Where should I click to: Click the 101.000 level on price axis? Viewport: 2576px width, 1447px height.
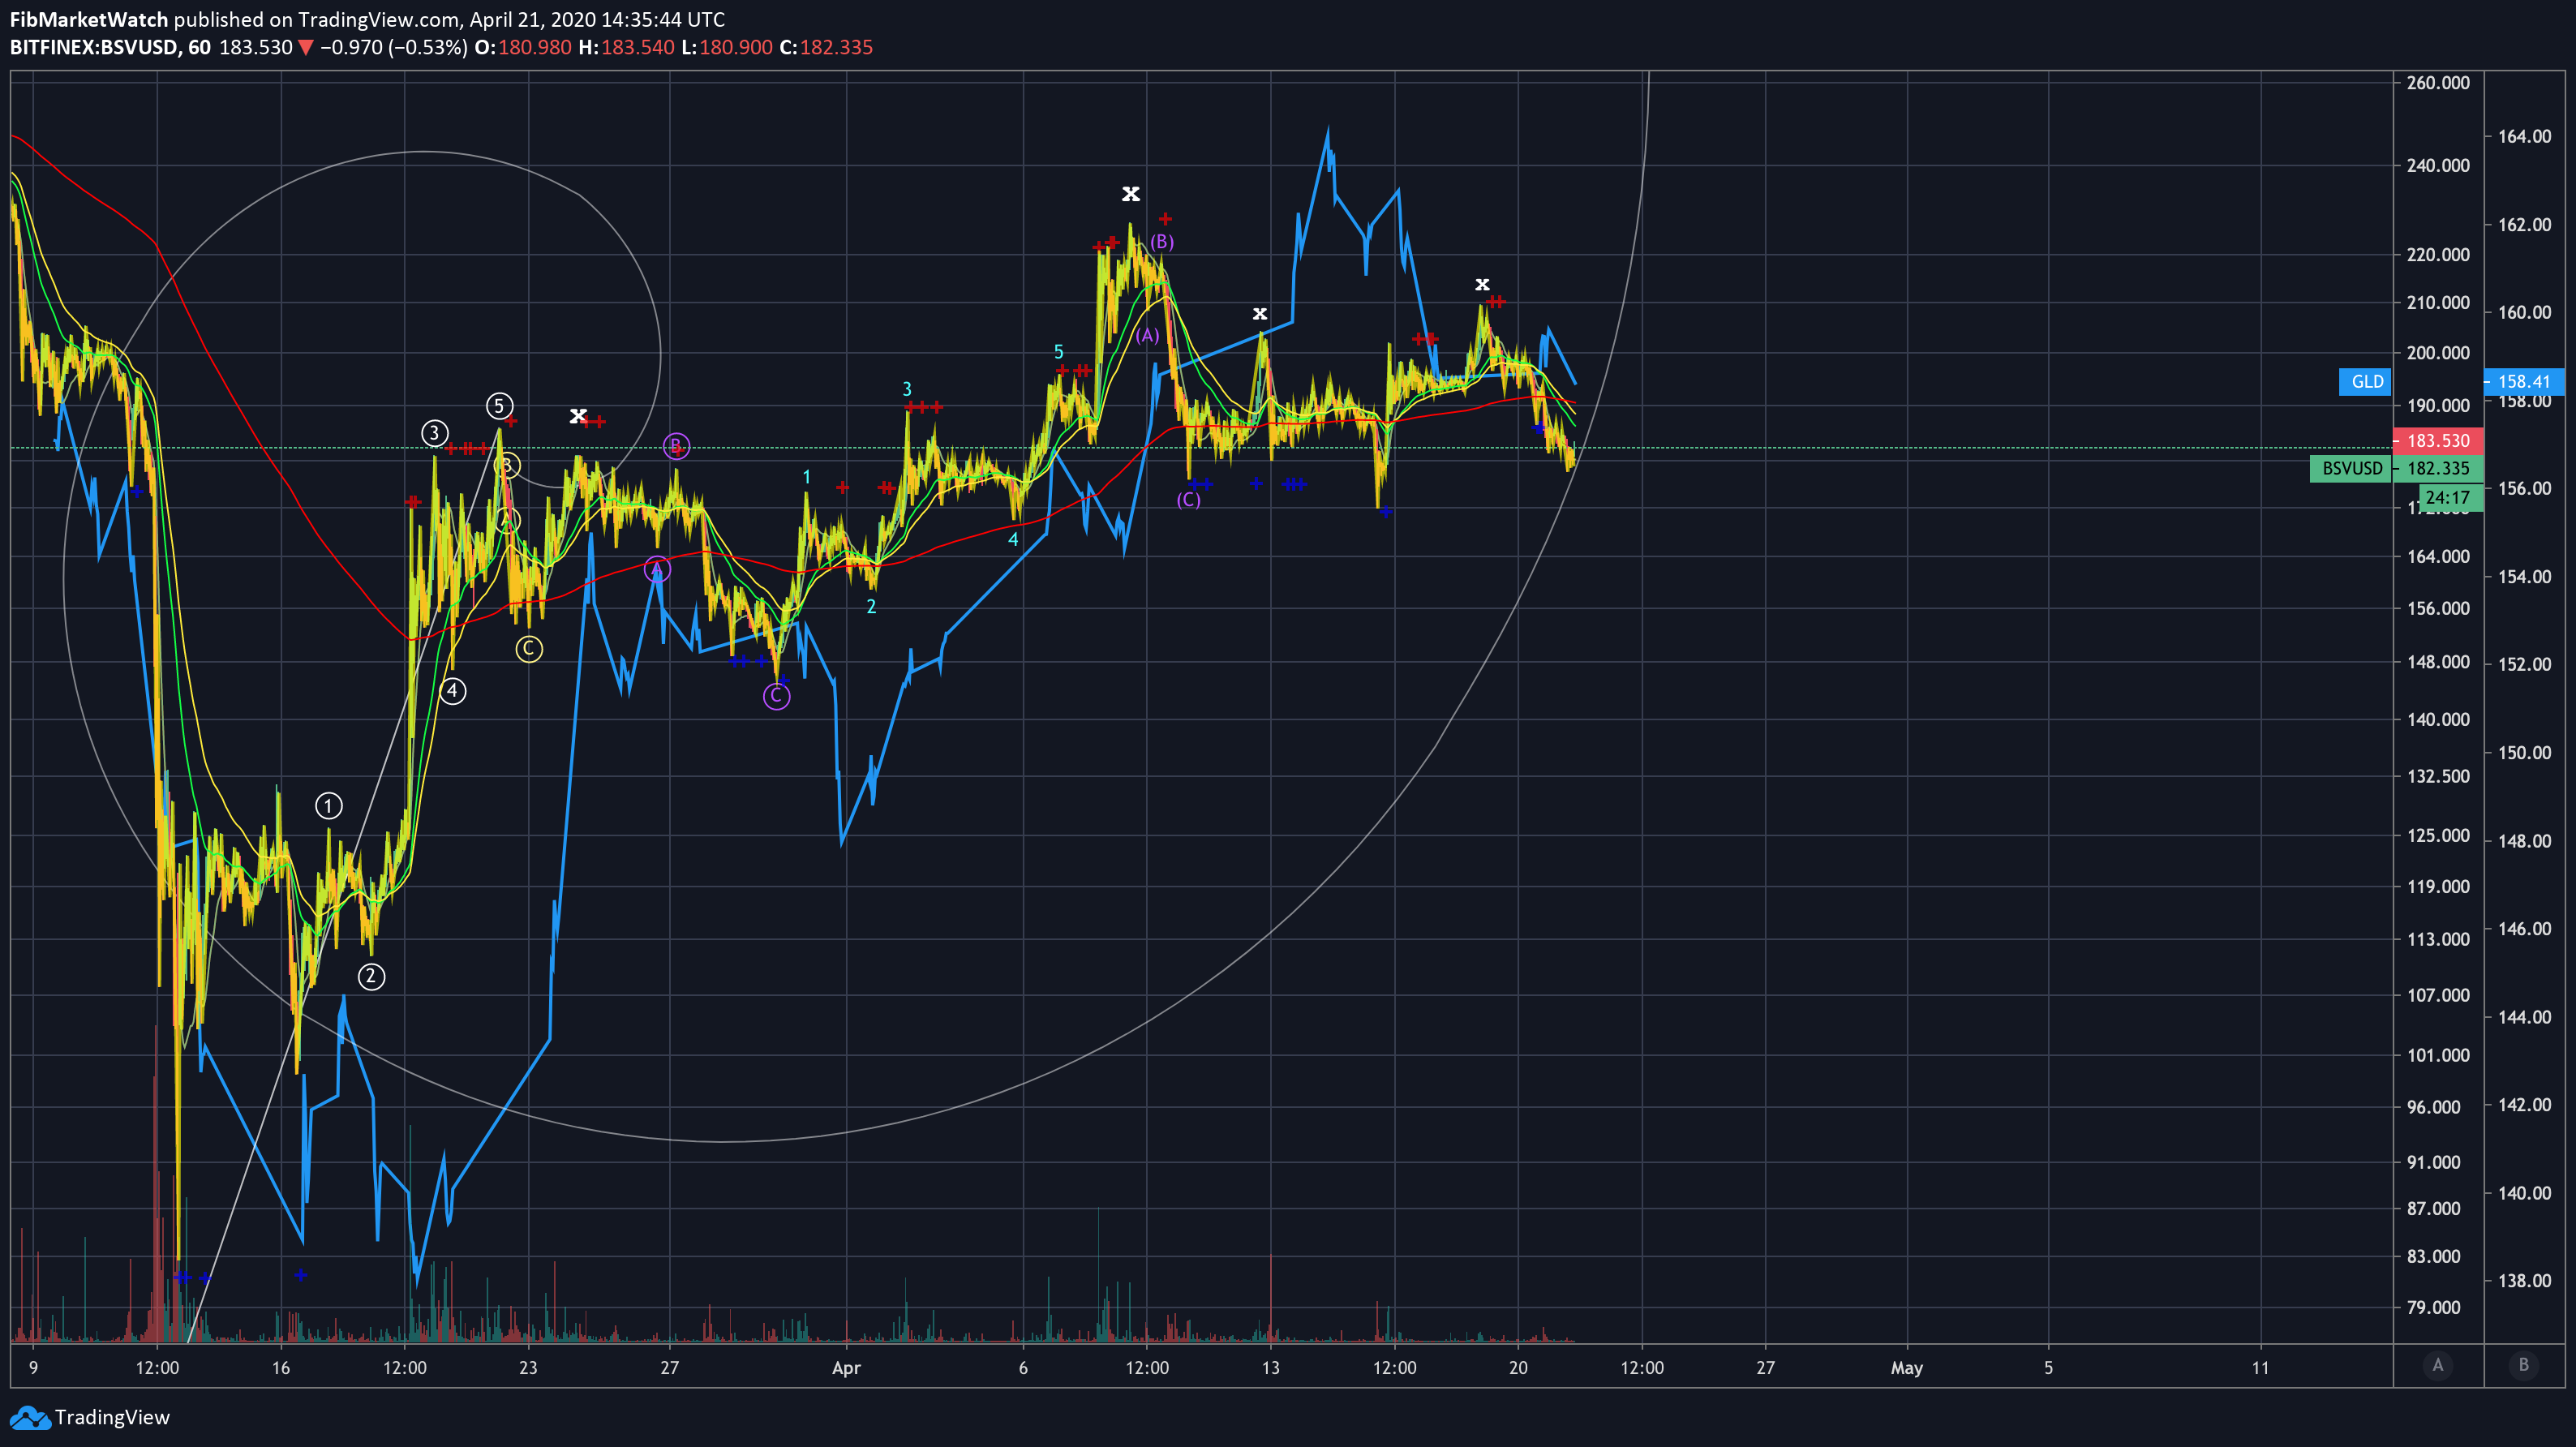click(2437, 1055)
